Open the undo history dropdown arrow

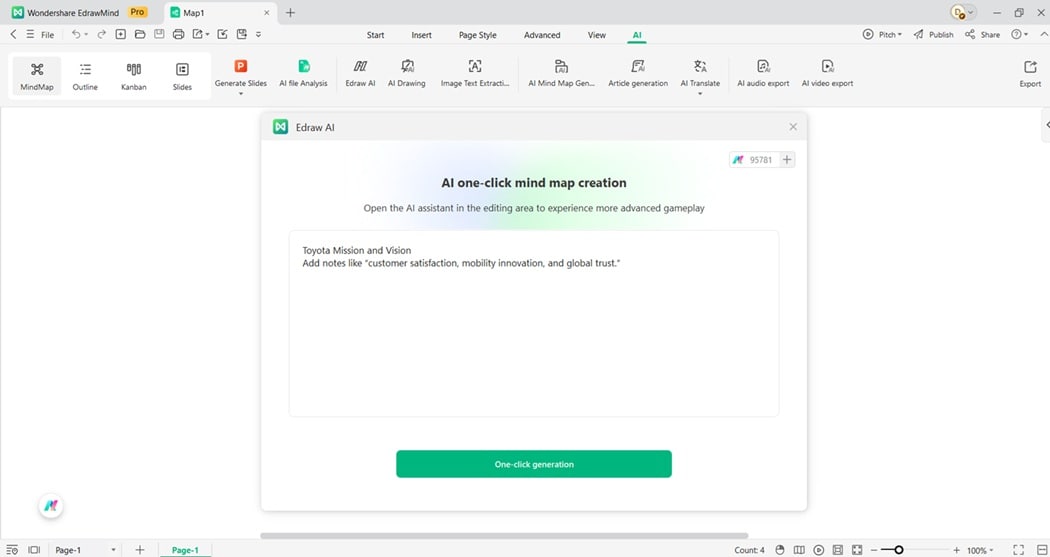point(86,35)
